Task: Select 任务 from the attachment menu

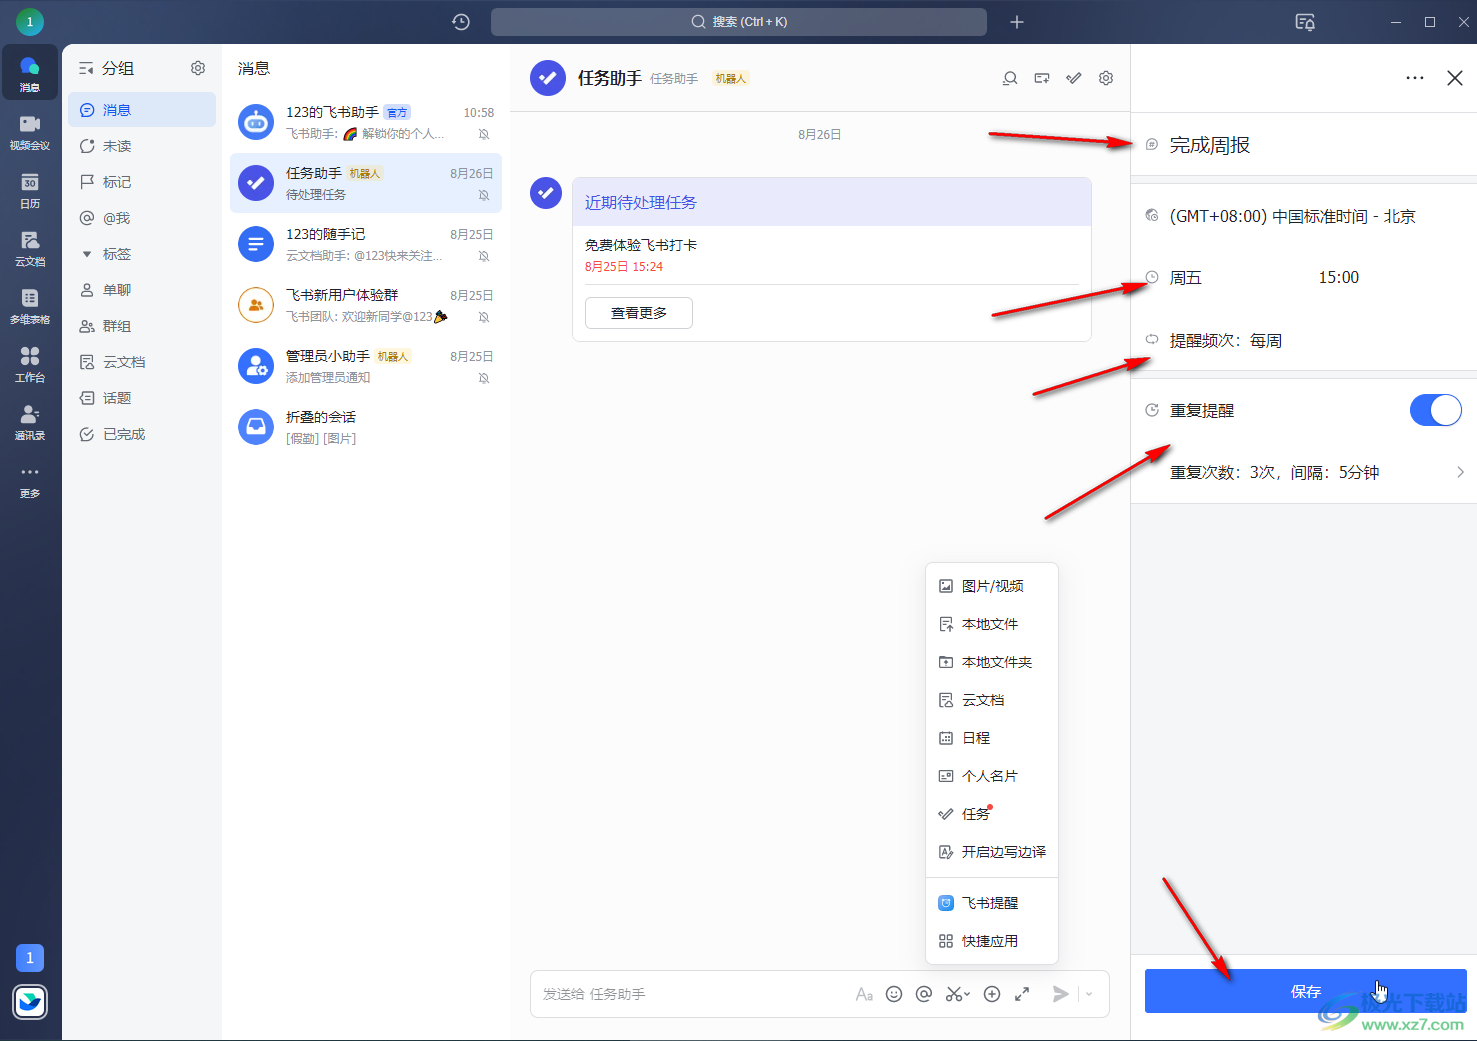Action: 992,814
